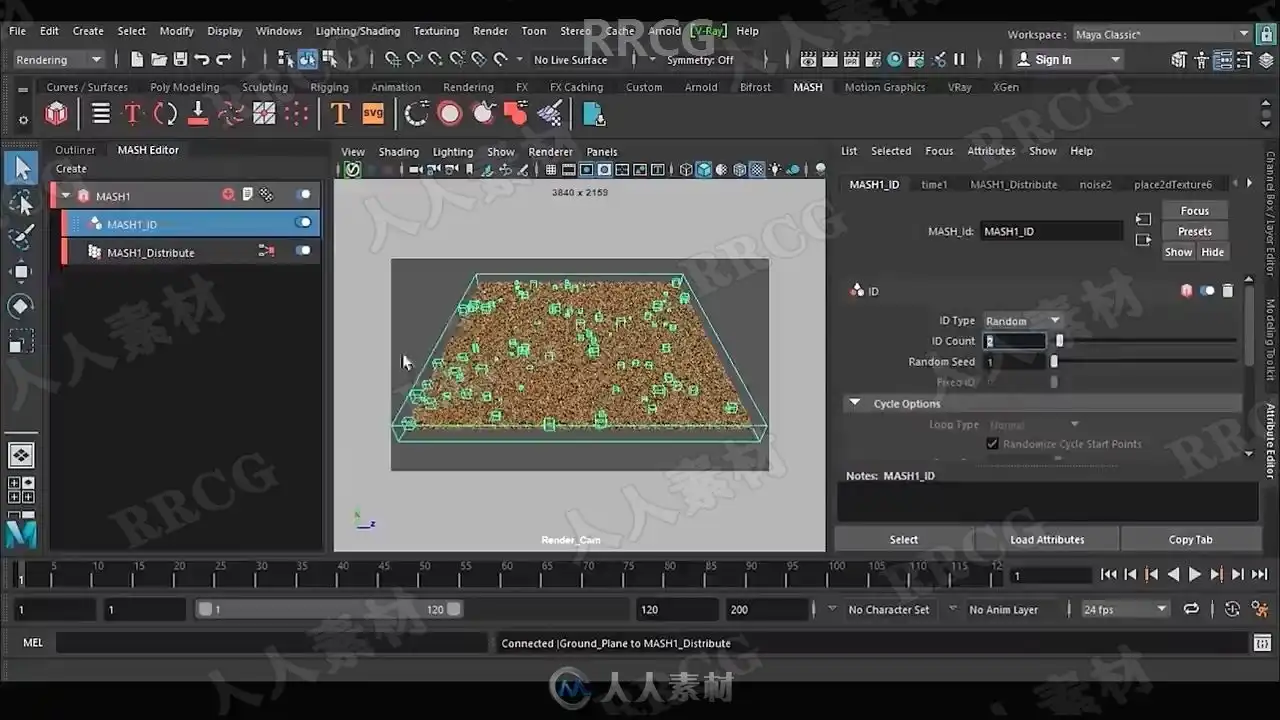Select the Rotate tool in the toolbox
The width and height of the screenshot is (1280, 720).
click(x=21, y=306)
